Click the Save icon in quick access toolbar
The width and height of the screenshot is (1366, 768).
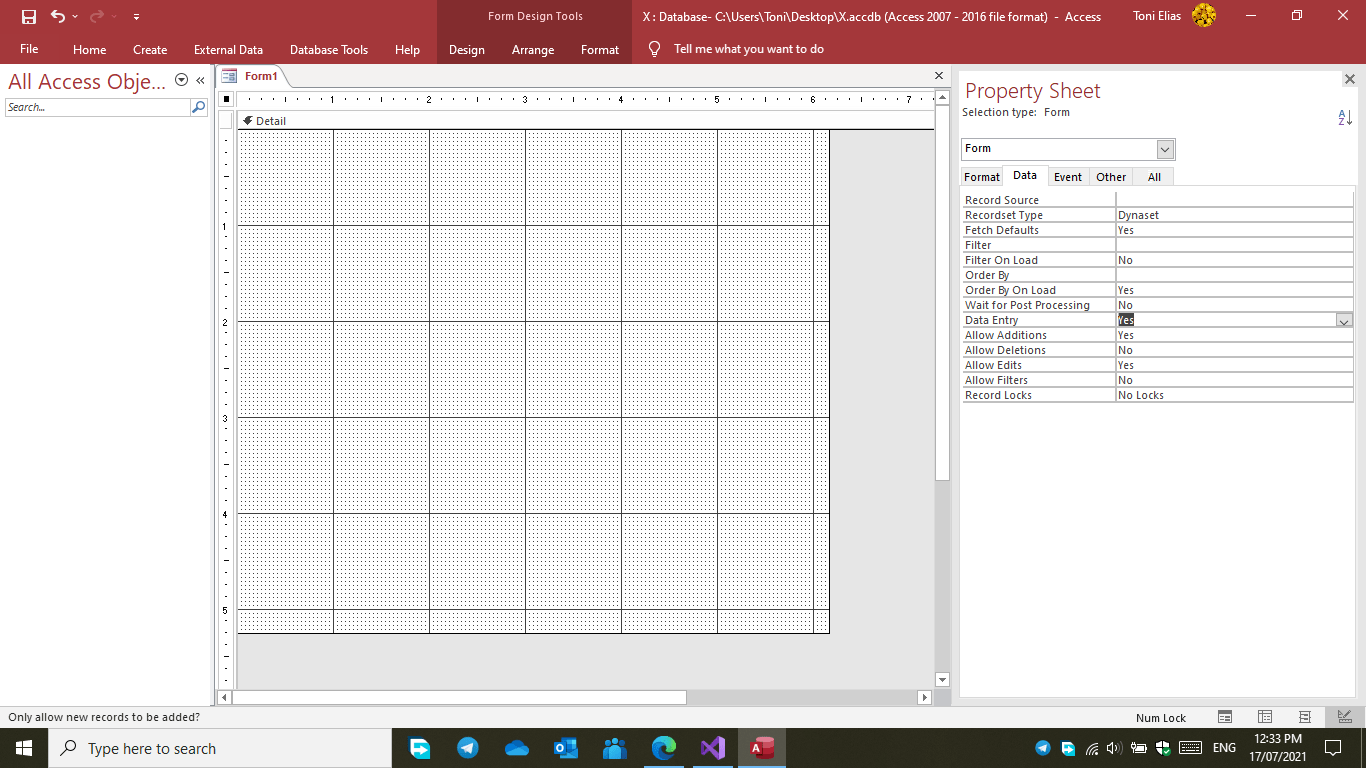coord(29,17)
